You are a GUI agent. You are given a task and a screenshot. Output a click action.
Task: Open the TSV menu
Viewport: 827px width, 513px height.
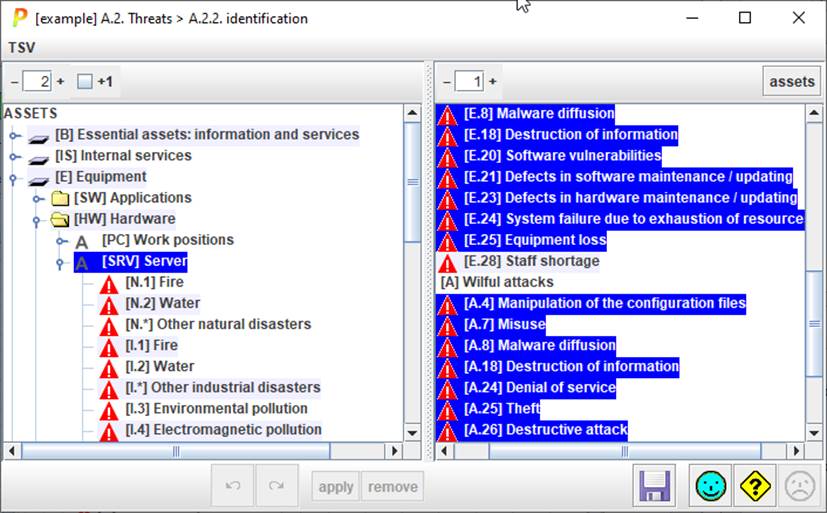coord(20,47)
